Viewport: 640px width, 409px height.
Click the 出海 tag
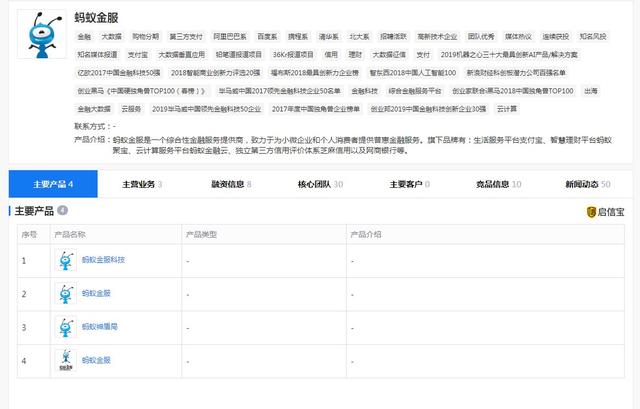pos(591,91)
